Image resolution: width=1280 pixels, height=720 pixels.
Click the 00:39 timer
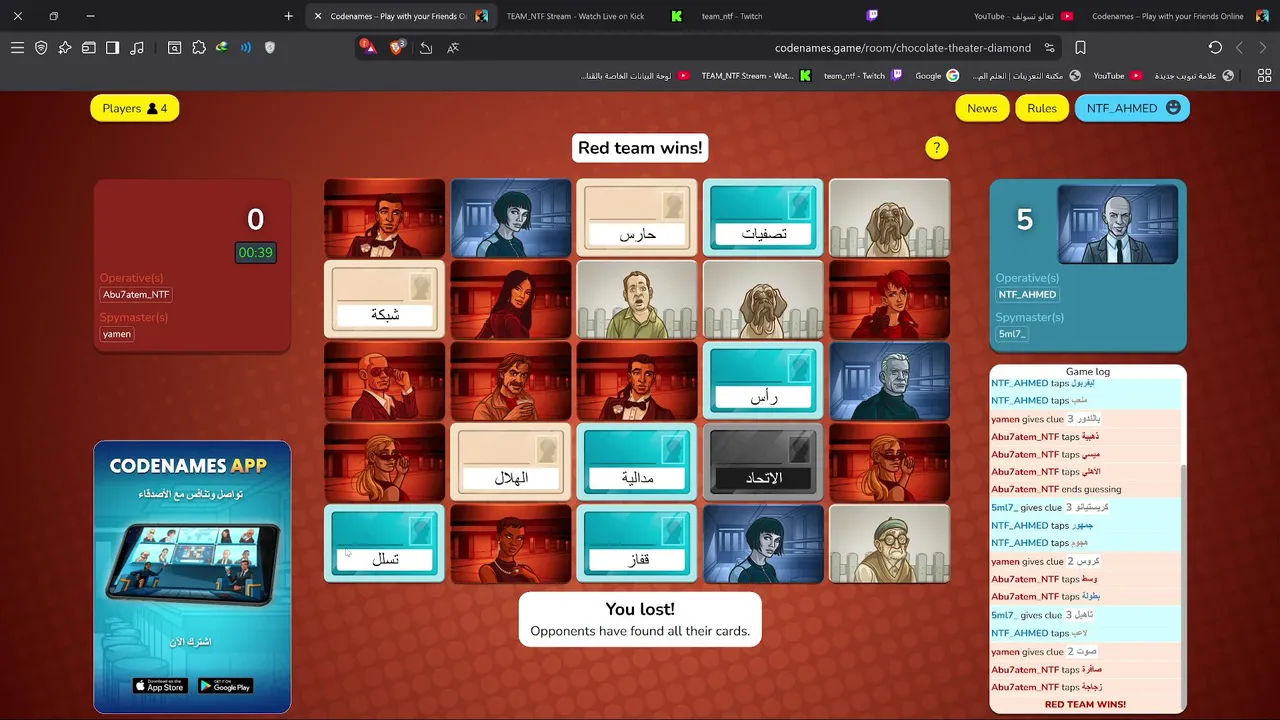coord(256,253)
